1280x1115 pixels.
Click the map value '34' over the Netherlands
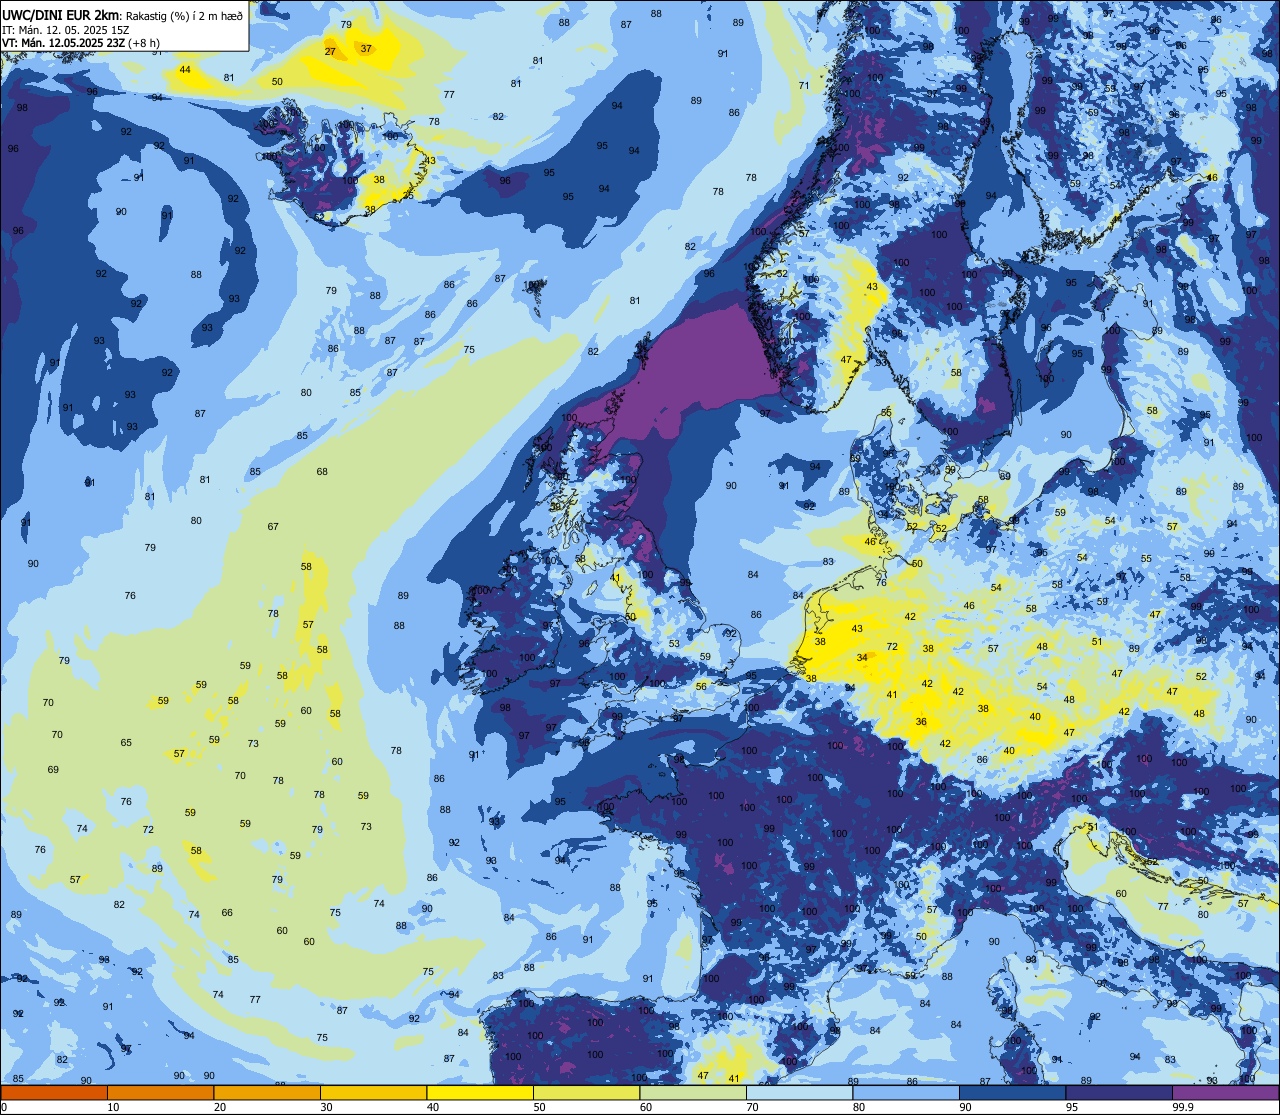[862, 658]
